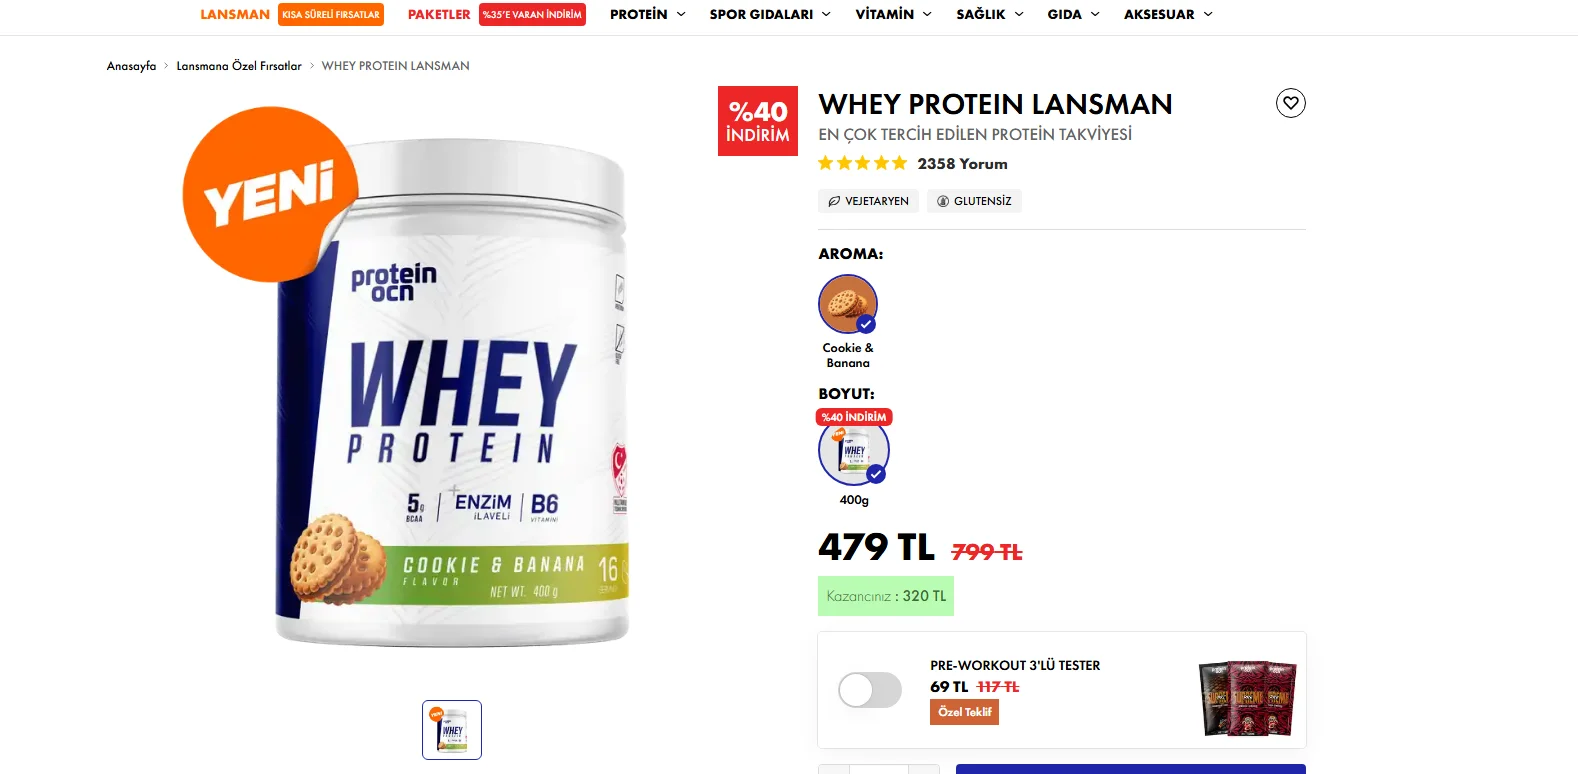1578x774 pixels.
Task: Click the five-star rating icons
Action: pyautogui.click(x=862, y=163)
